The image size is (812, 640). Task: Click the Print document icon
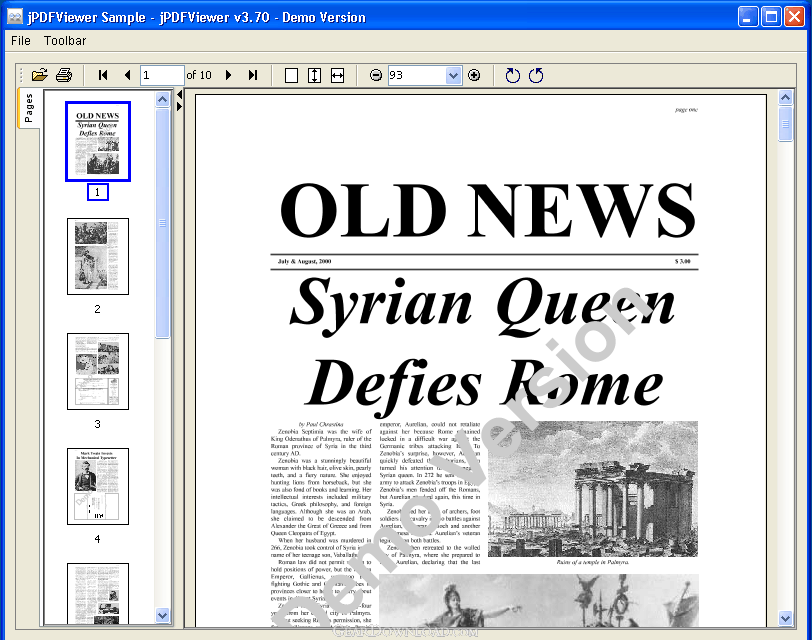click(64, 75)
